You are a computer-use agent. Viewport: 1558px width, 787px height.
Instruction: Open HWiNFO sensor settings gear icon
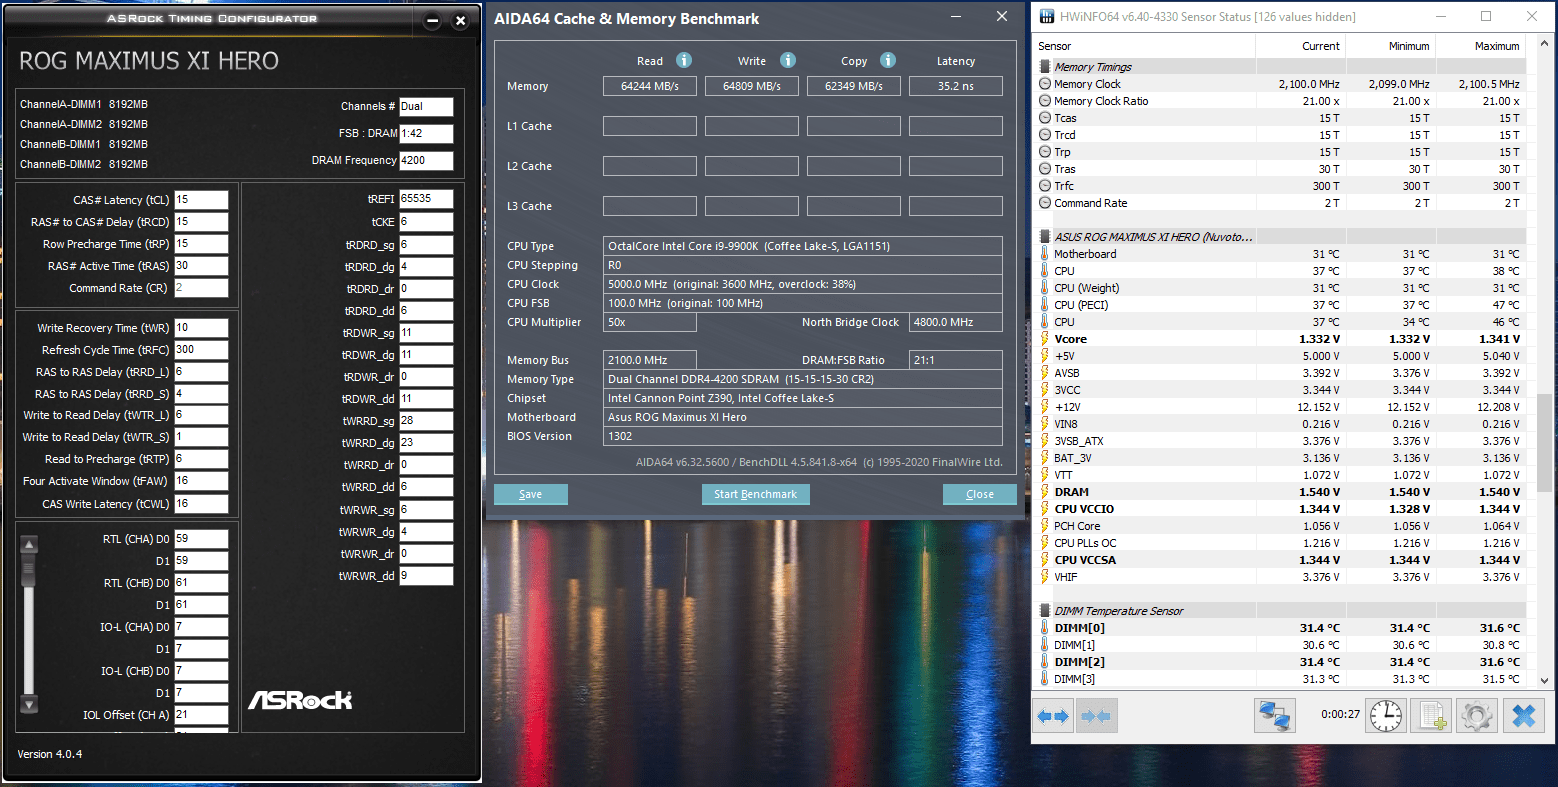[x=1477, y=716]
